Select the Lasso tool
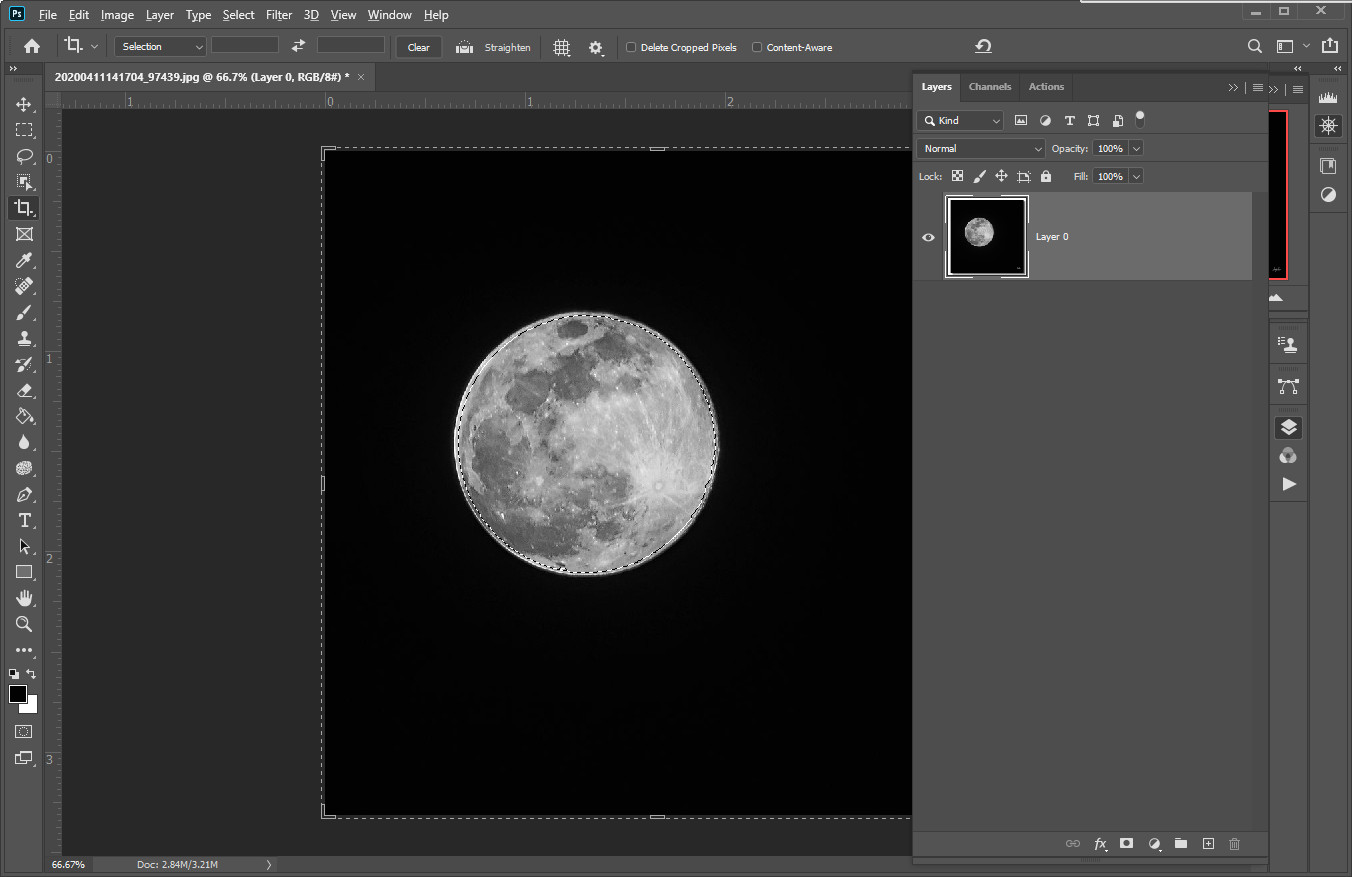This screenshot has width=1352, height=877. pyautogui.click(x=24, y=156)
